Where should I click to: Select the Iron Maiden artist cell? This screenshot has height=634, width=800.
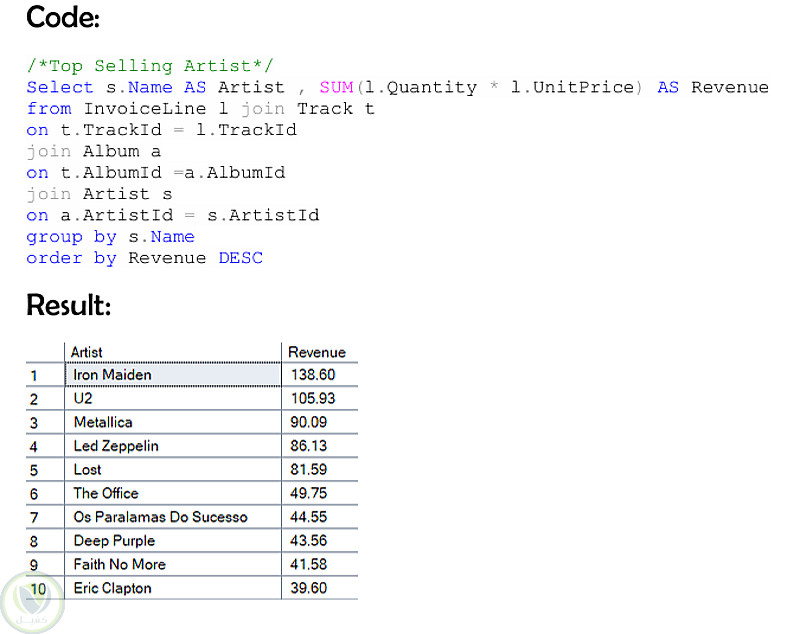pos(173,375)
